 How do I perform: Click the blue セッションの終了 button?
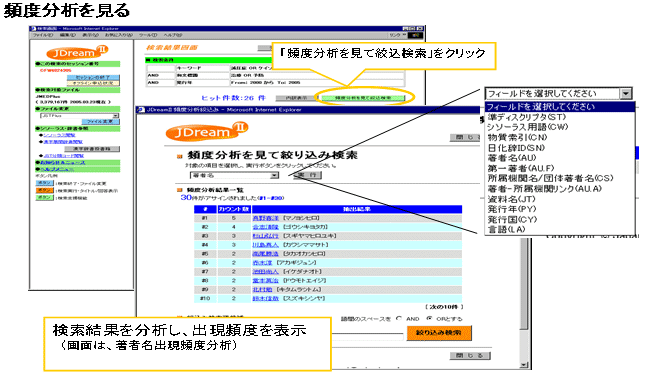93,78
